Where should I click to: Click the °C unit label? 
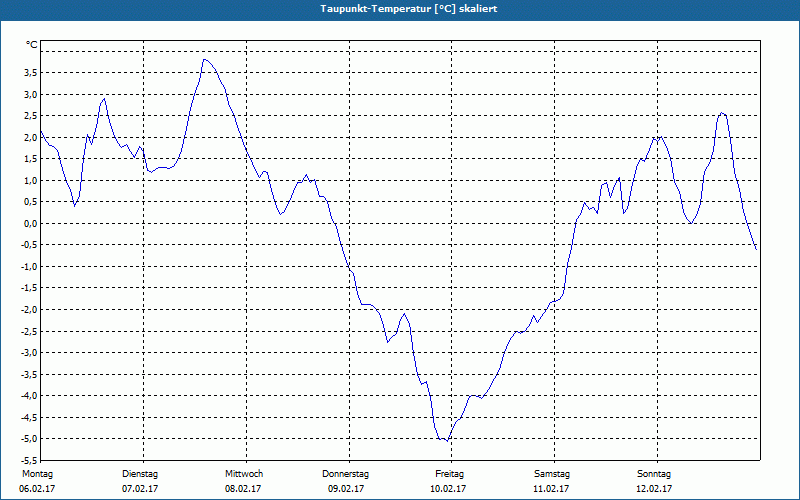pos(32,45)
